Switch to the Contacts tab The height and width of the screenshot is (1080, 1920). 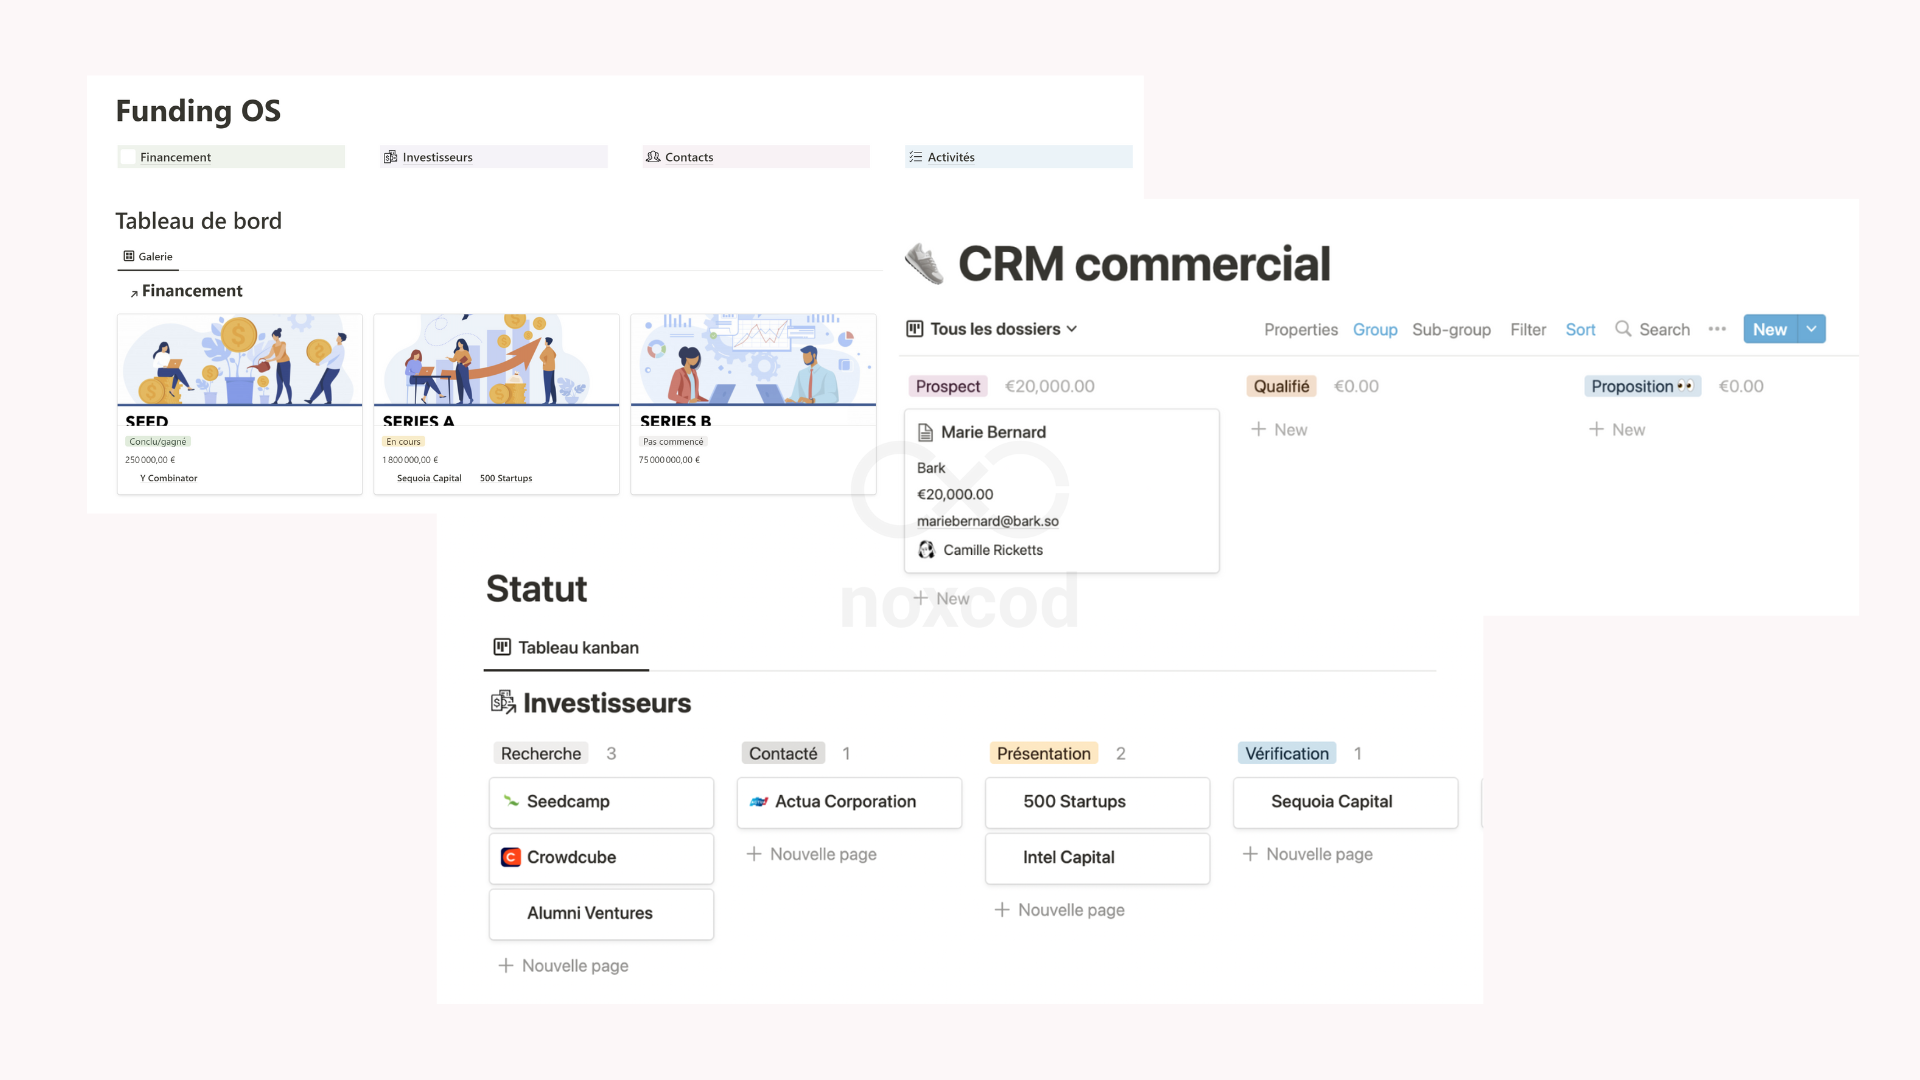[x=690, y=156]
